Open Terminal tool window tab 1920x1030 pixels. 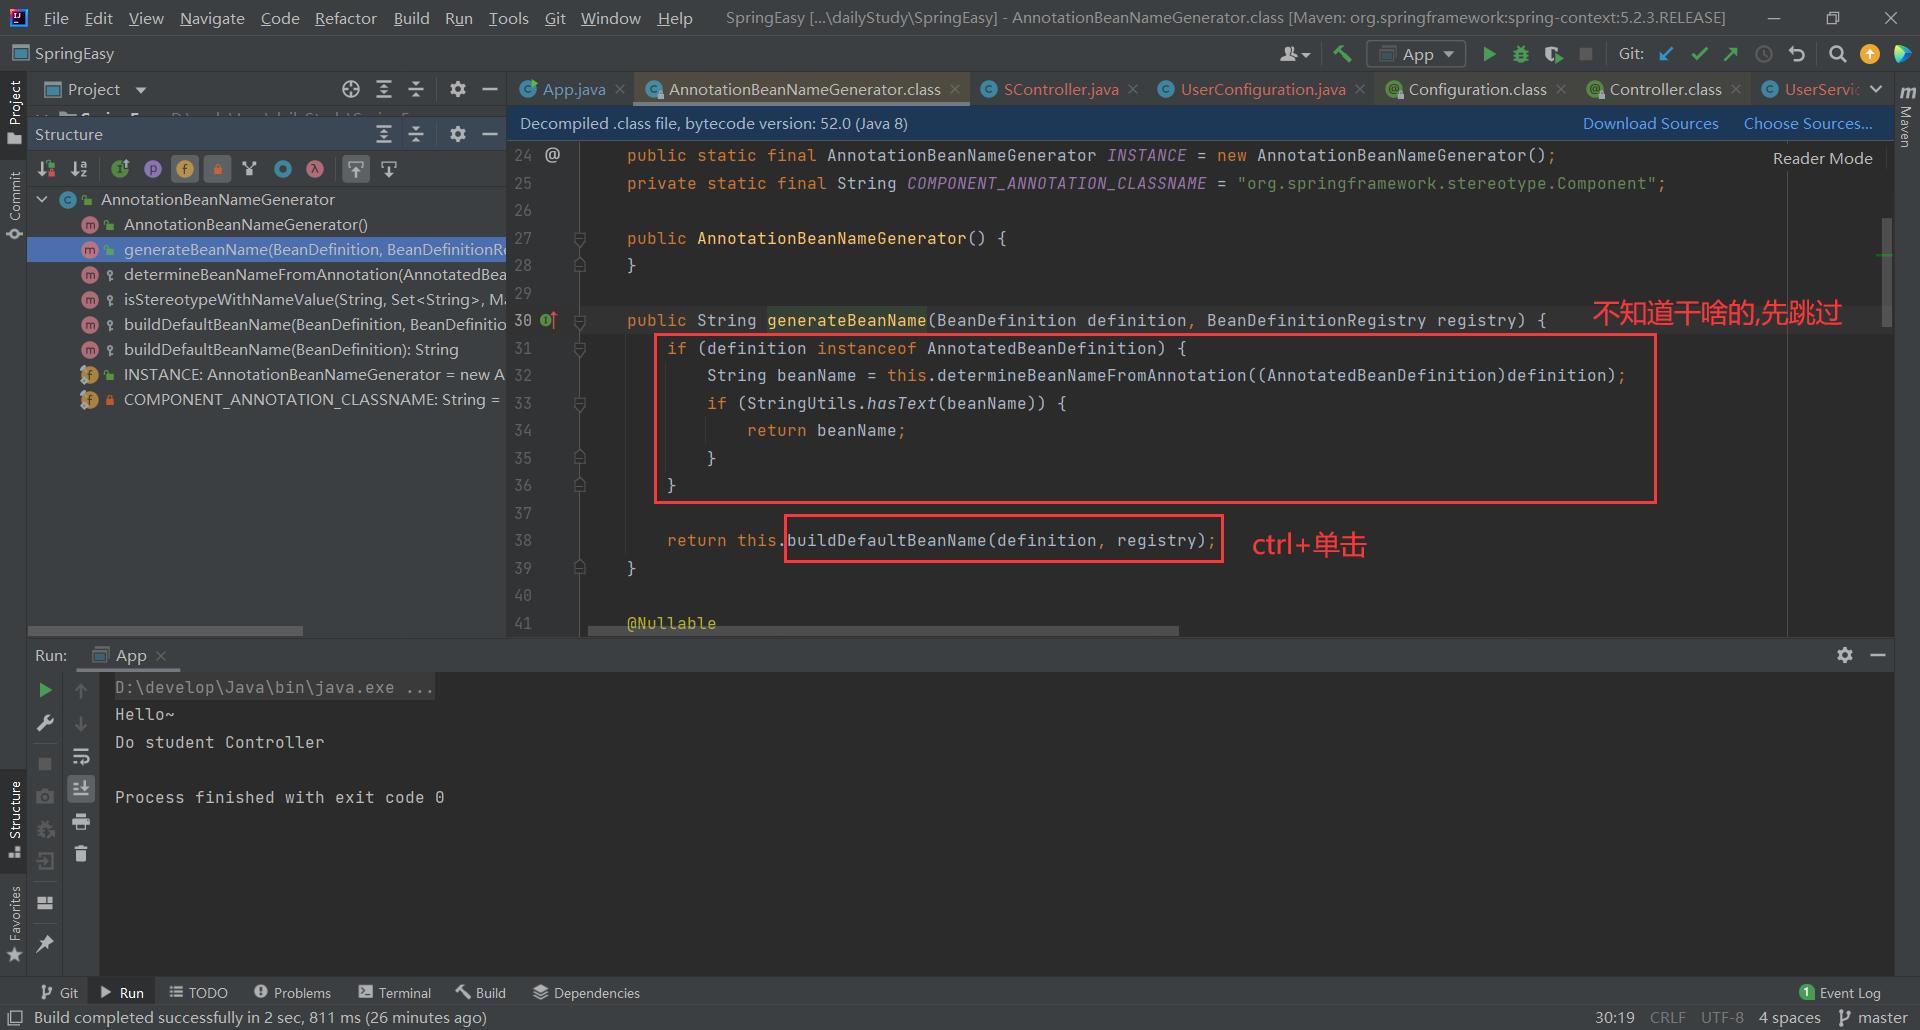point(395,992)
